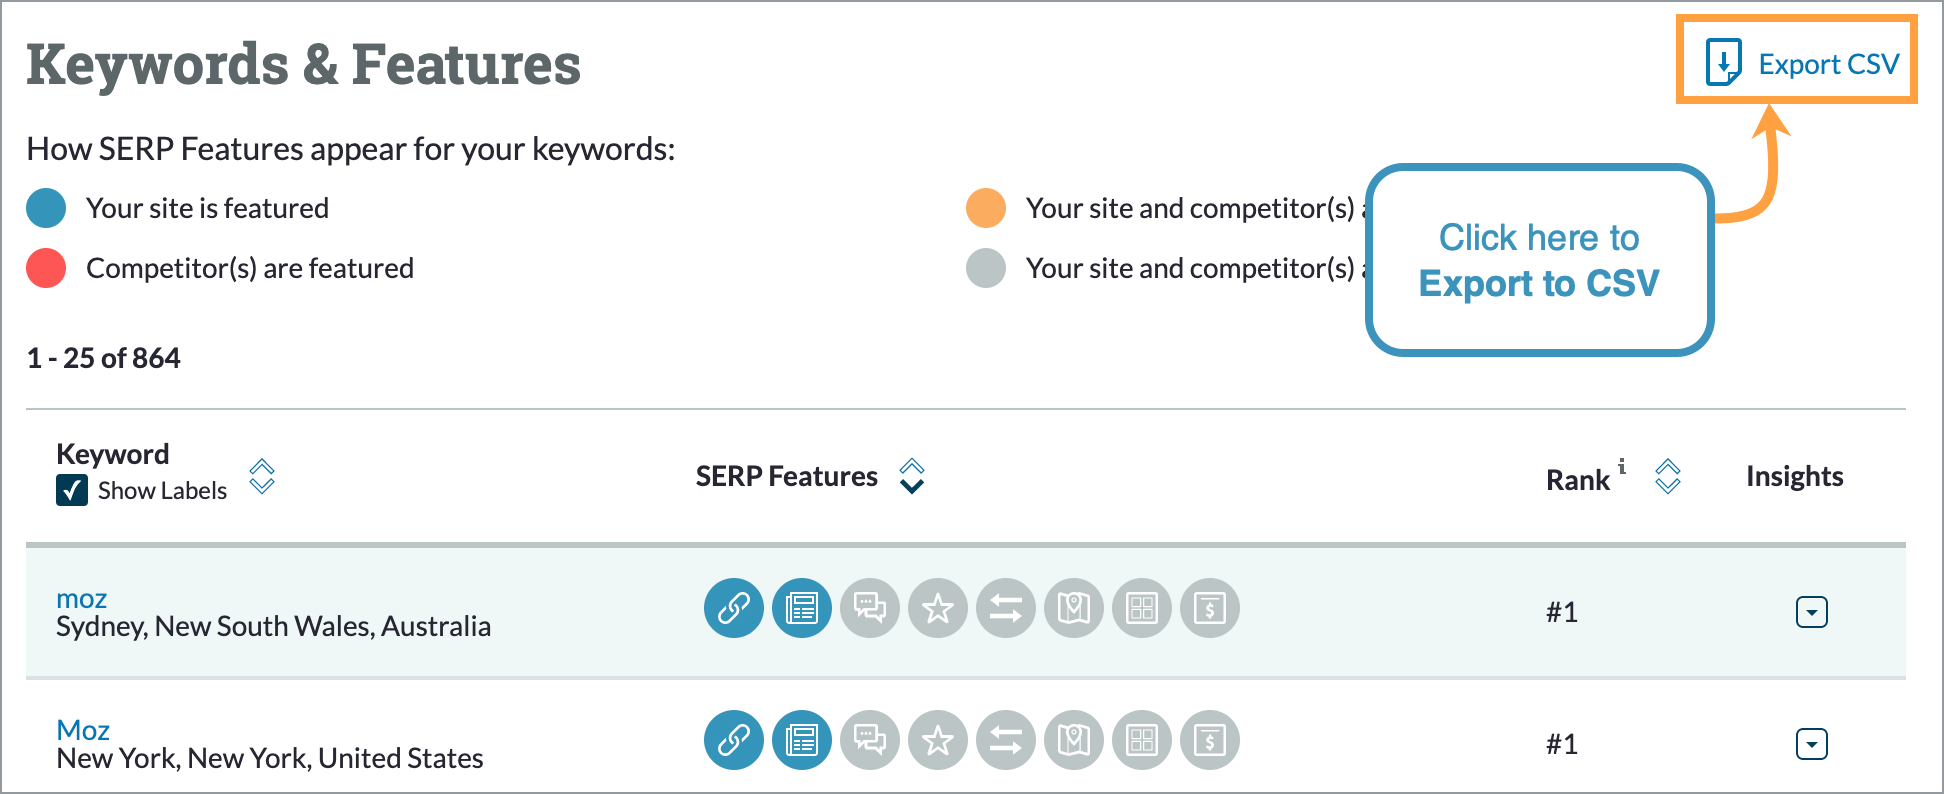Click the Paid result dollar icon for moz Sydney
Image resolution: width=1944 pixels, height=794 pixels.
[x=1209, y=608]
